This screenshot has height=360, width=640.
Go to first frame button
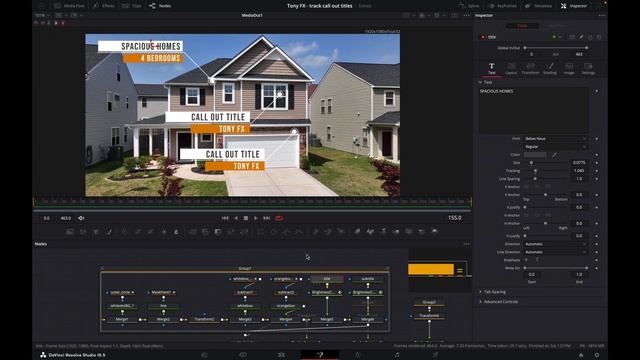(x=225, y=218)
